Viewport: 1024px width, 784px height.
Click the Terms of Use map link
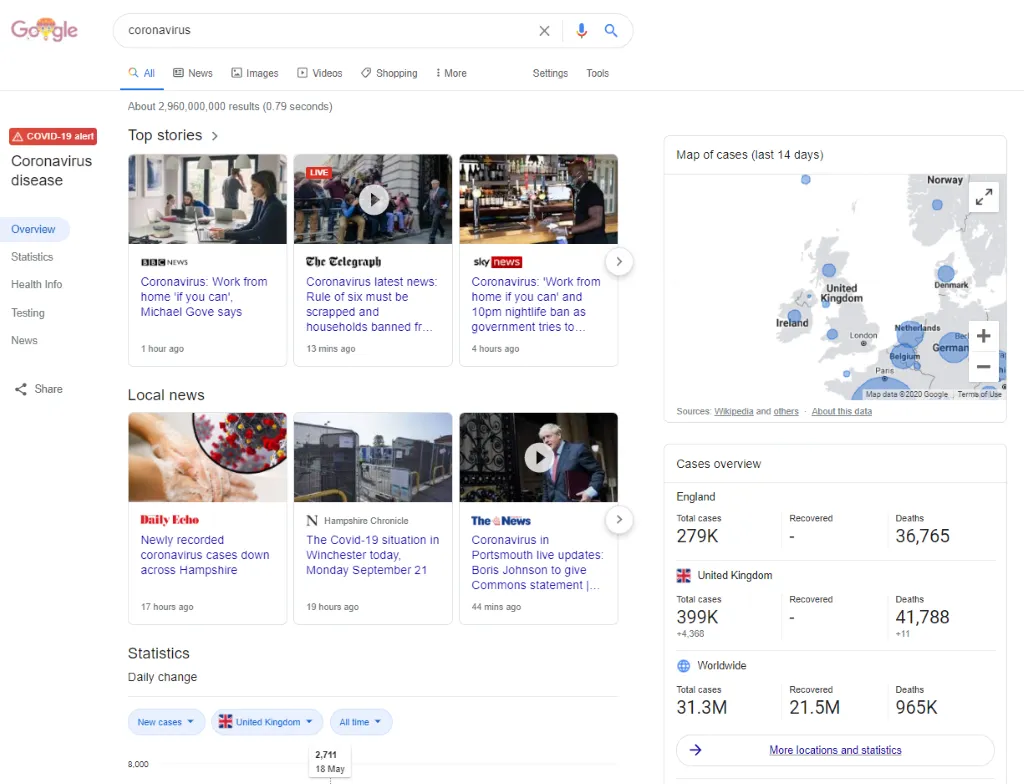pyautogui.click(x=979, y=395)
